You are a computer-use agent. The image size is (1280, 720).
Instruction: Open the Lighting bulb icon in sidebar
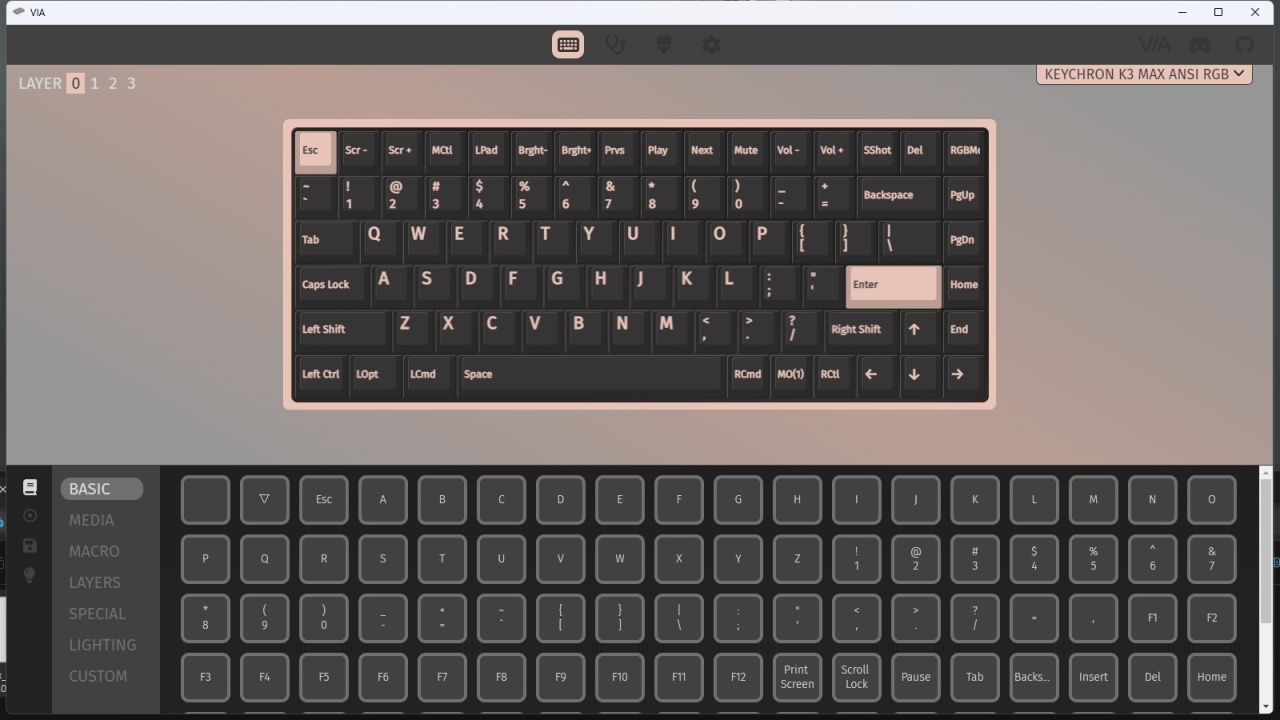tap(30, 575)
